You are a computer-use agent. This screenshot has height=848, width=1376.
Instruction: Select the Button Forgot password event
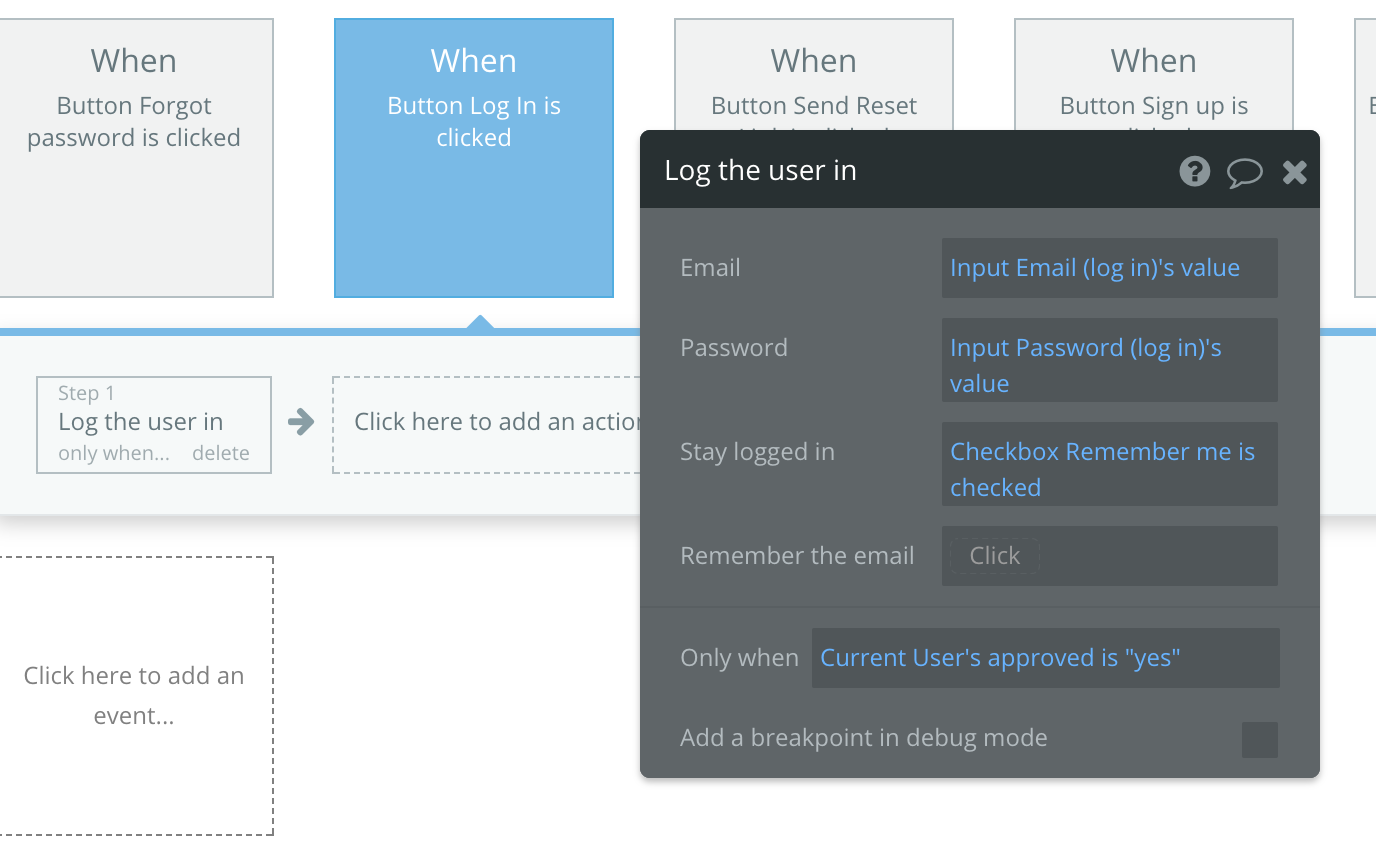click(134, 158)
